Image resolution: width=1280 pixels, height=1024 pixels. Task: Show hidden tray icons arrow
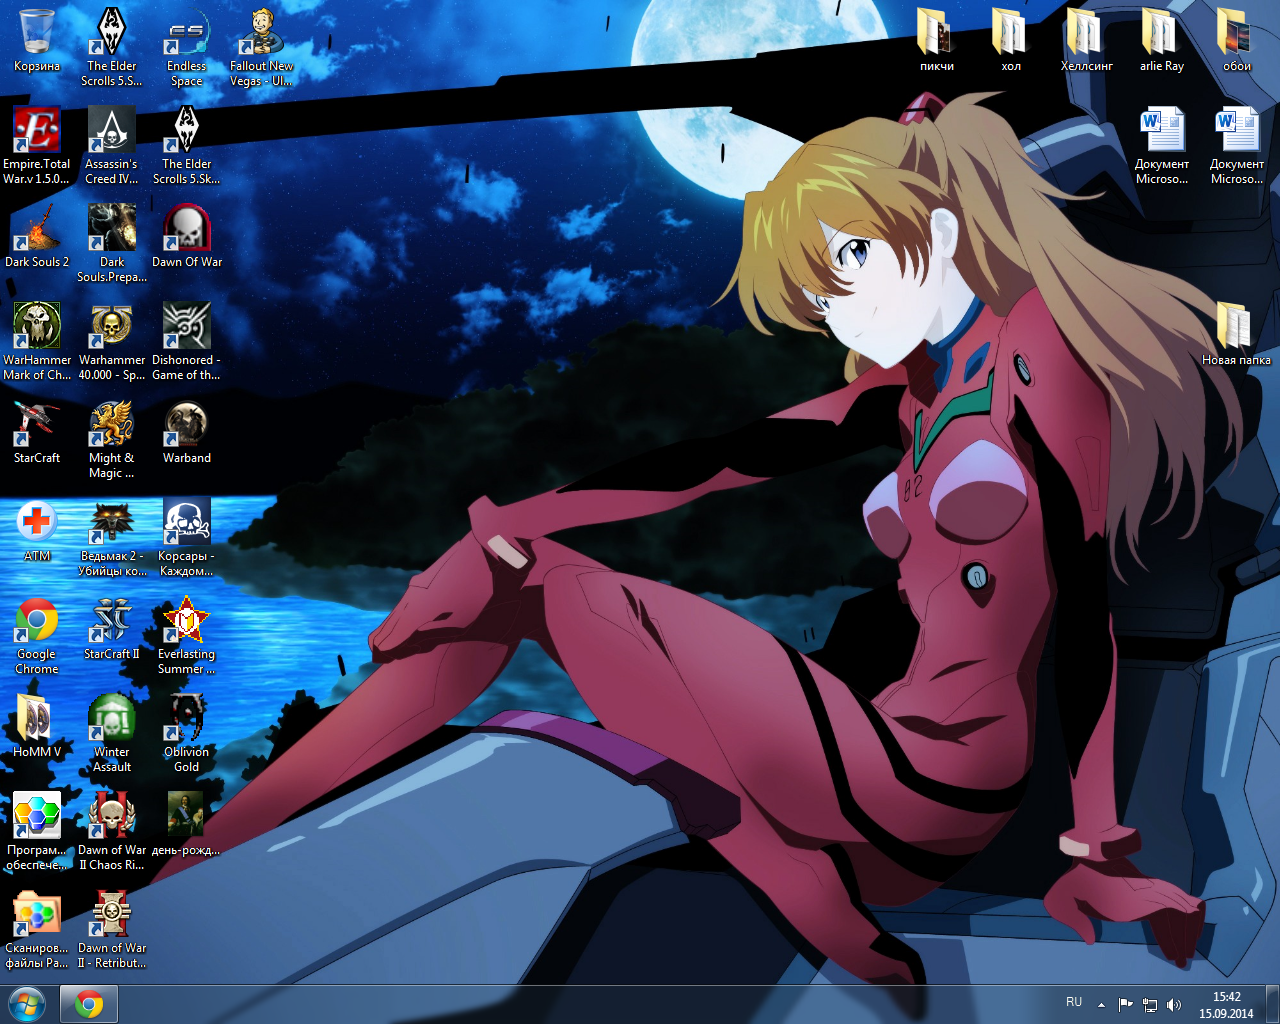[1101, 1005]
